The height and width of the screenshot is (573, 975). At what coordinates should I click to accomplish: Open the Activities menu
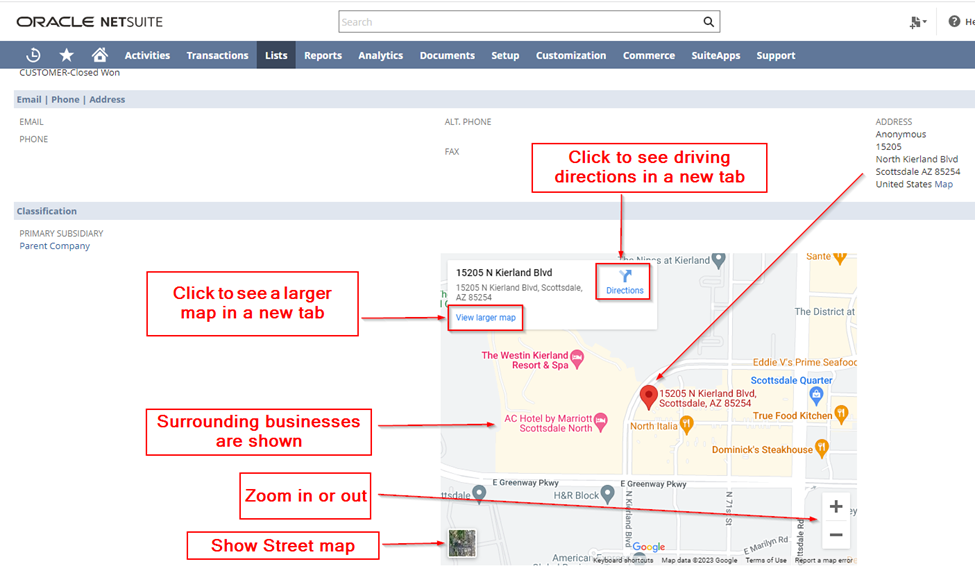click(x=147, y=55)
